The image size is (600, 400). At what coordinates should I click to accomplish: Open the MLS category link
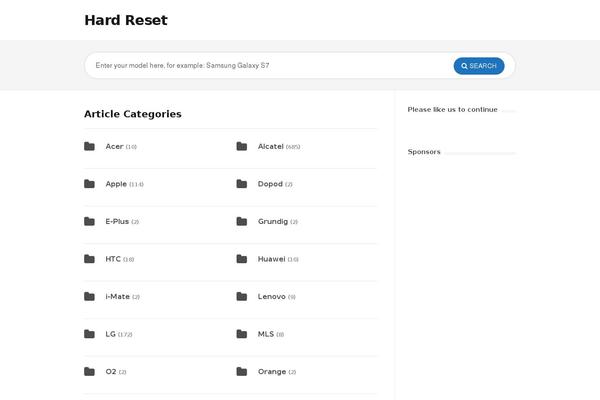[x=266, y=334]
